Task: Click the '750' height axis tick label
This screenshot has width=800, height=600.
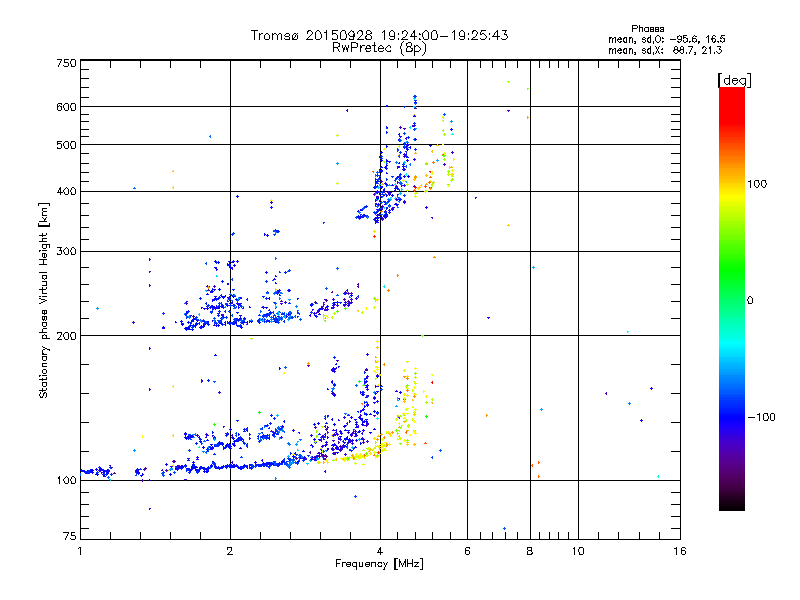Action: coord(66,63)
